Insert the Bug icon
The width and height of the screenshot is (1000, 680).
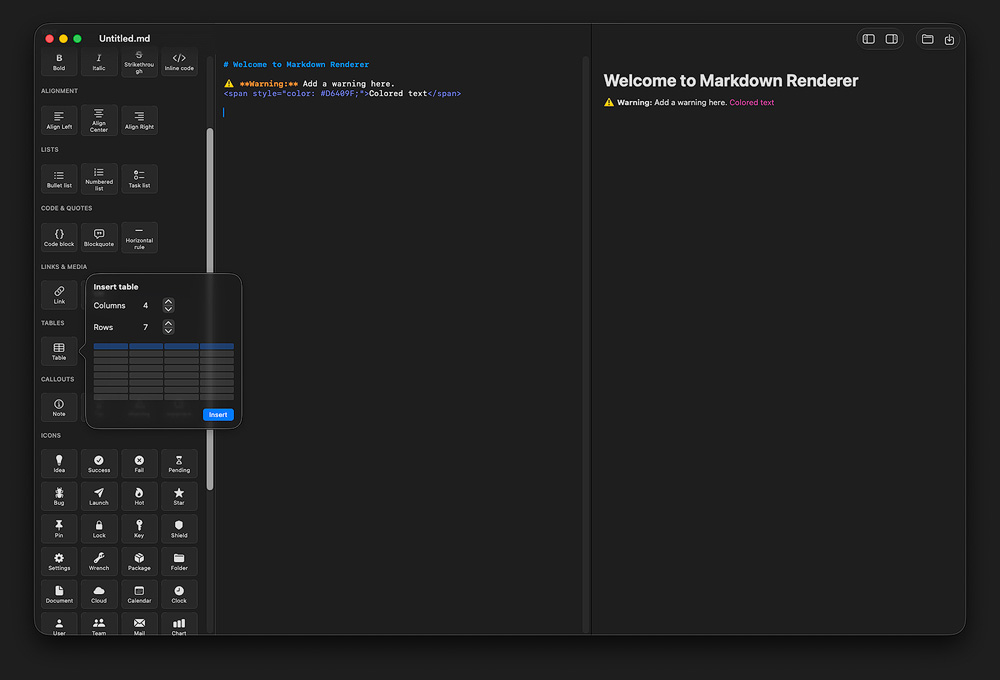[x=59, y=496]
